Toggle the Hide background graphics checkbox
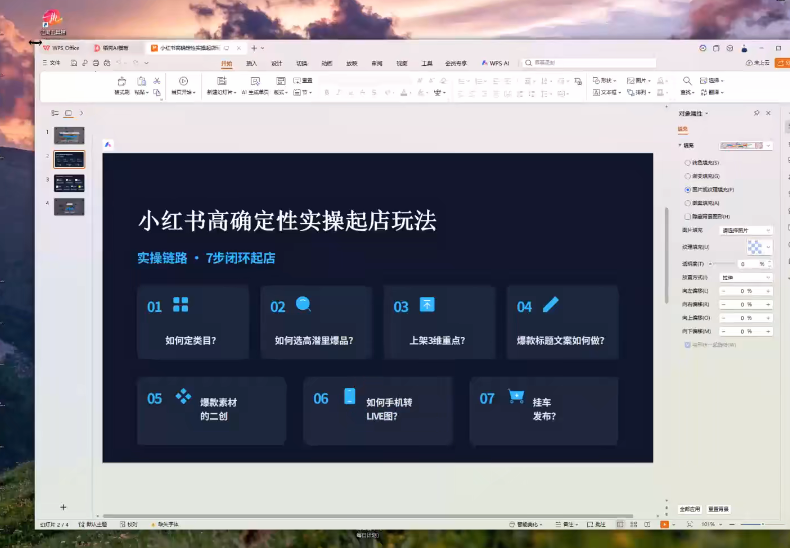Screen dimensions: 790x548 click(x=688, y=217)
